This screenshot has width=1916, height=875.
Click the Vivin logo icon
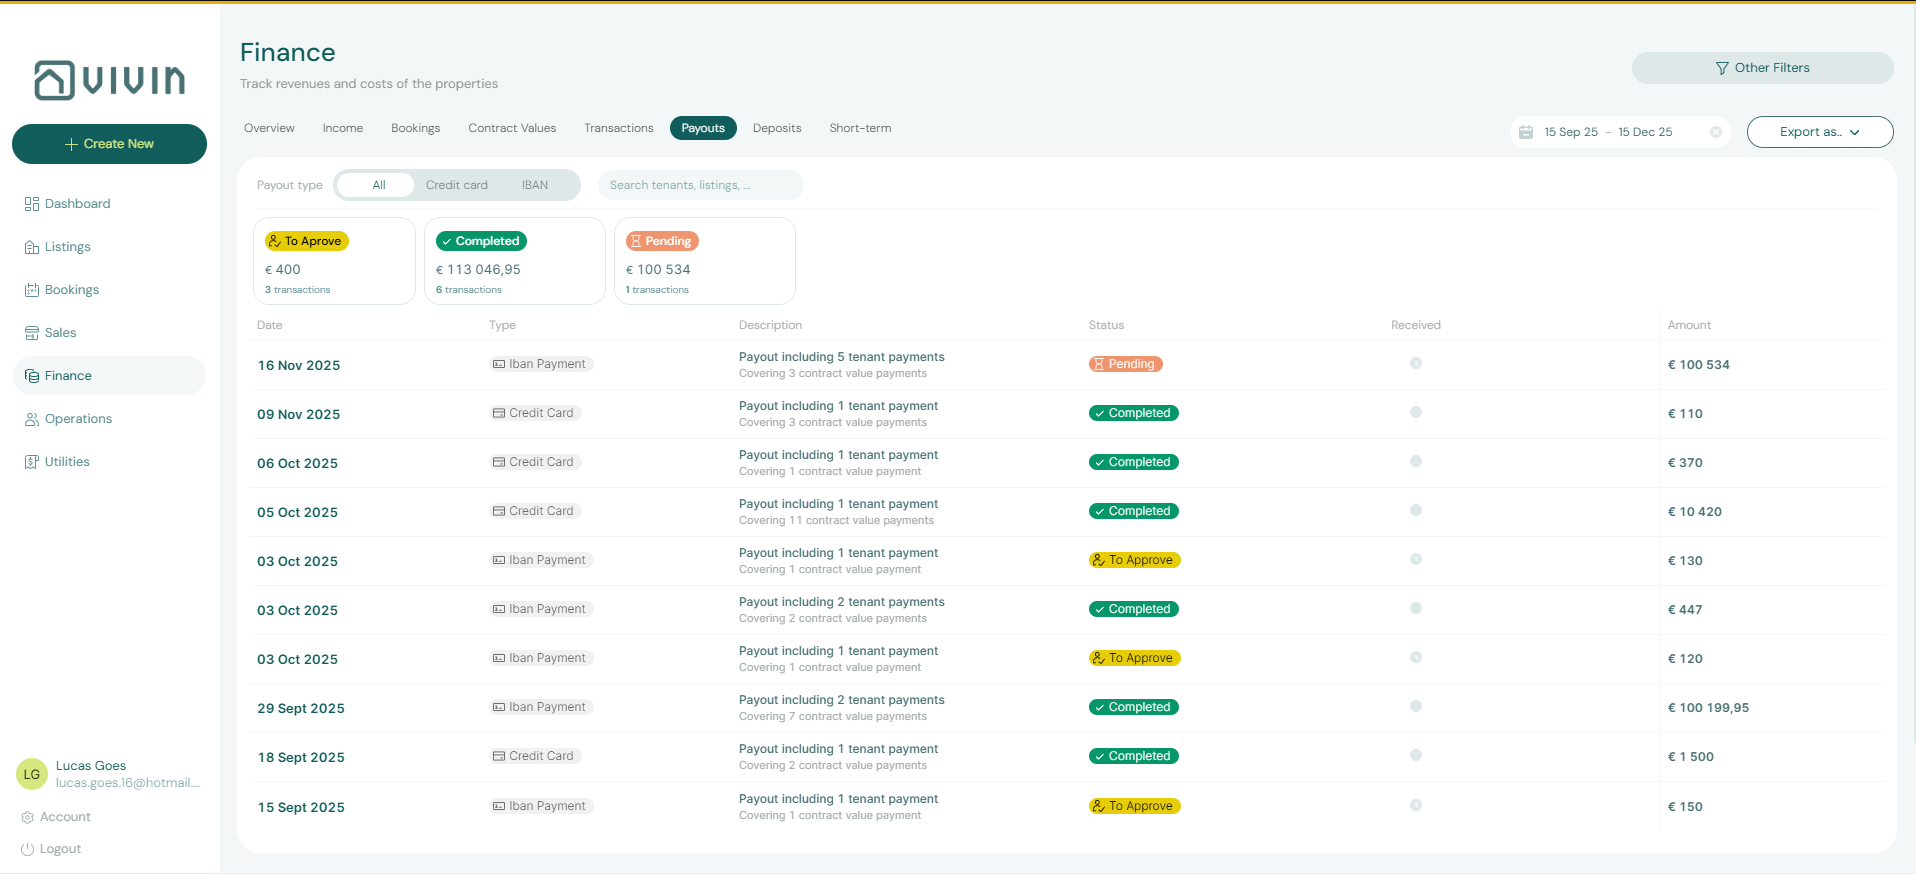pos(55,80)
